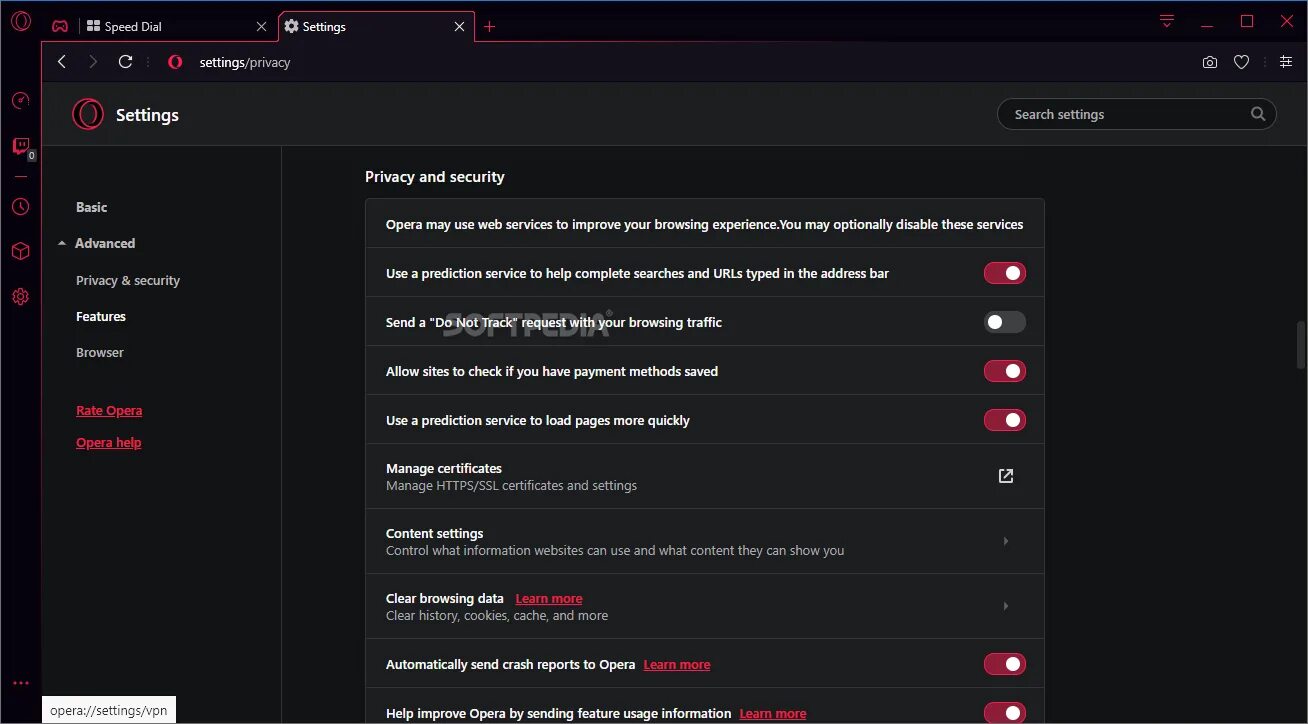The height and width of the screenshot is (724, 1308).
Task: Switch to the Speed Dial tab
Action: (x=177, y=27)
